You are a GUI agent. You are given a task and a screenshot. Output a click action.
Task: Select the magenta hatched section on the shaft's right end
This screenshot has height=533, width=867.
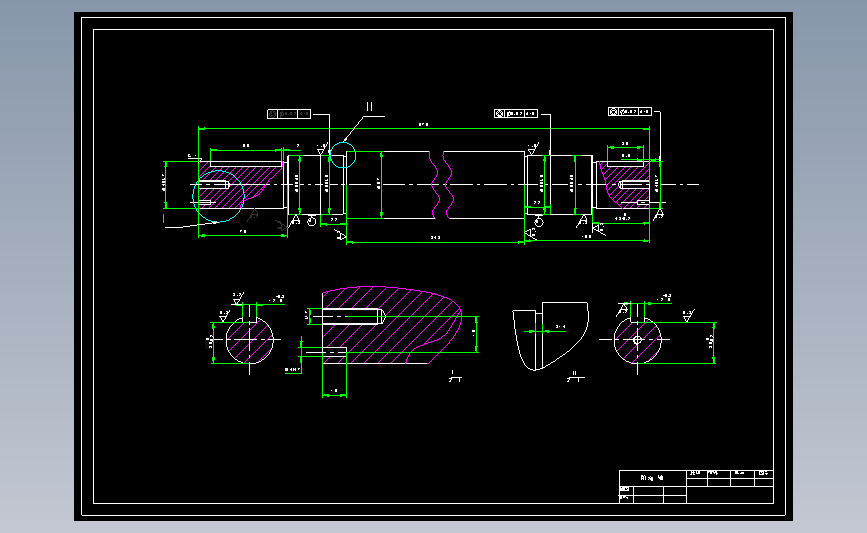[x=624, y=184]
